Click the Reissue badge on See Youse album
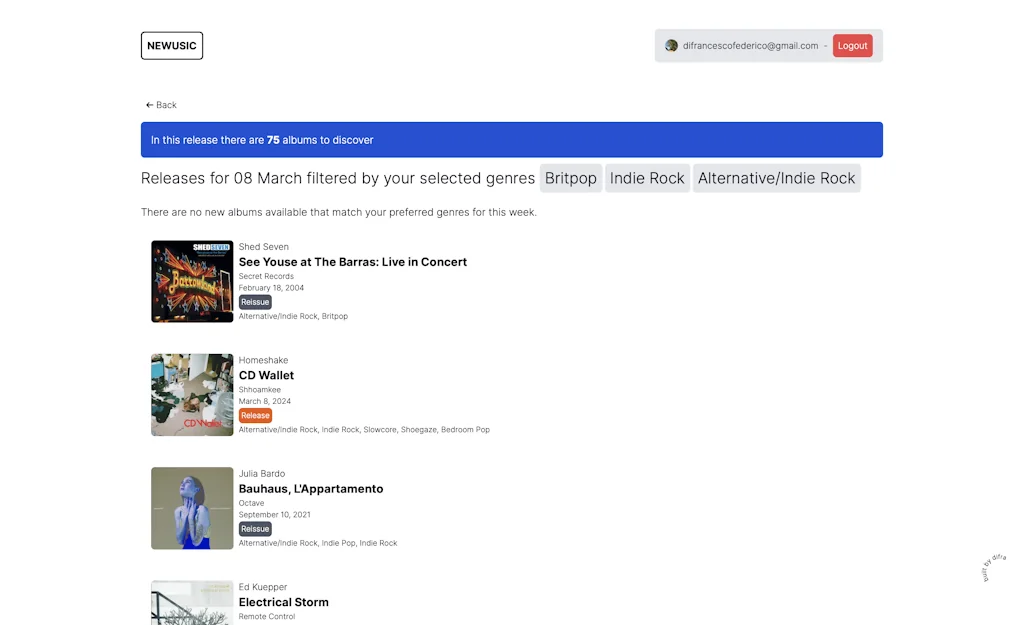This screenshot has width=1024, height=625. [254, 301]
